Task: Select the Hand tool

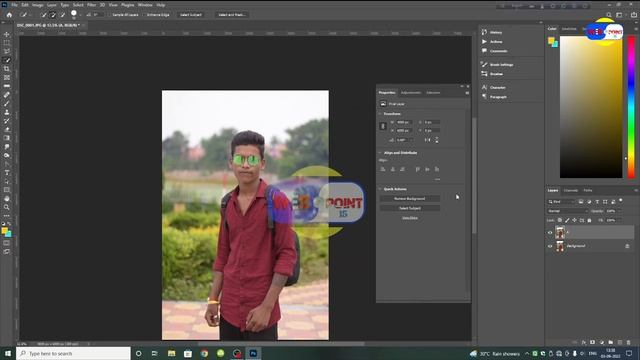Action: coord(7,198)
